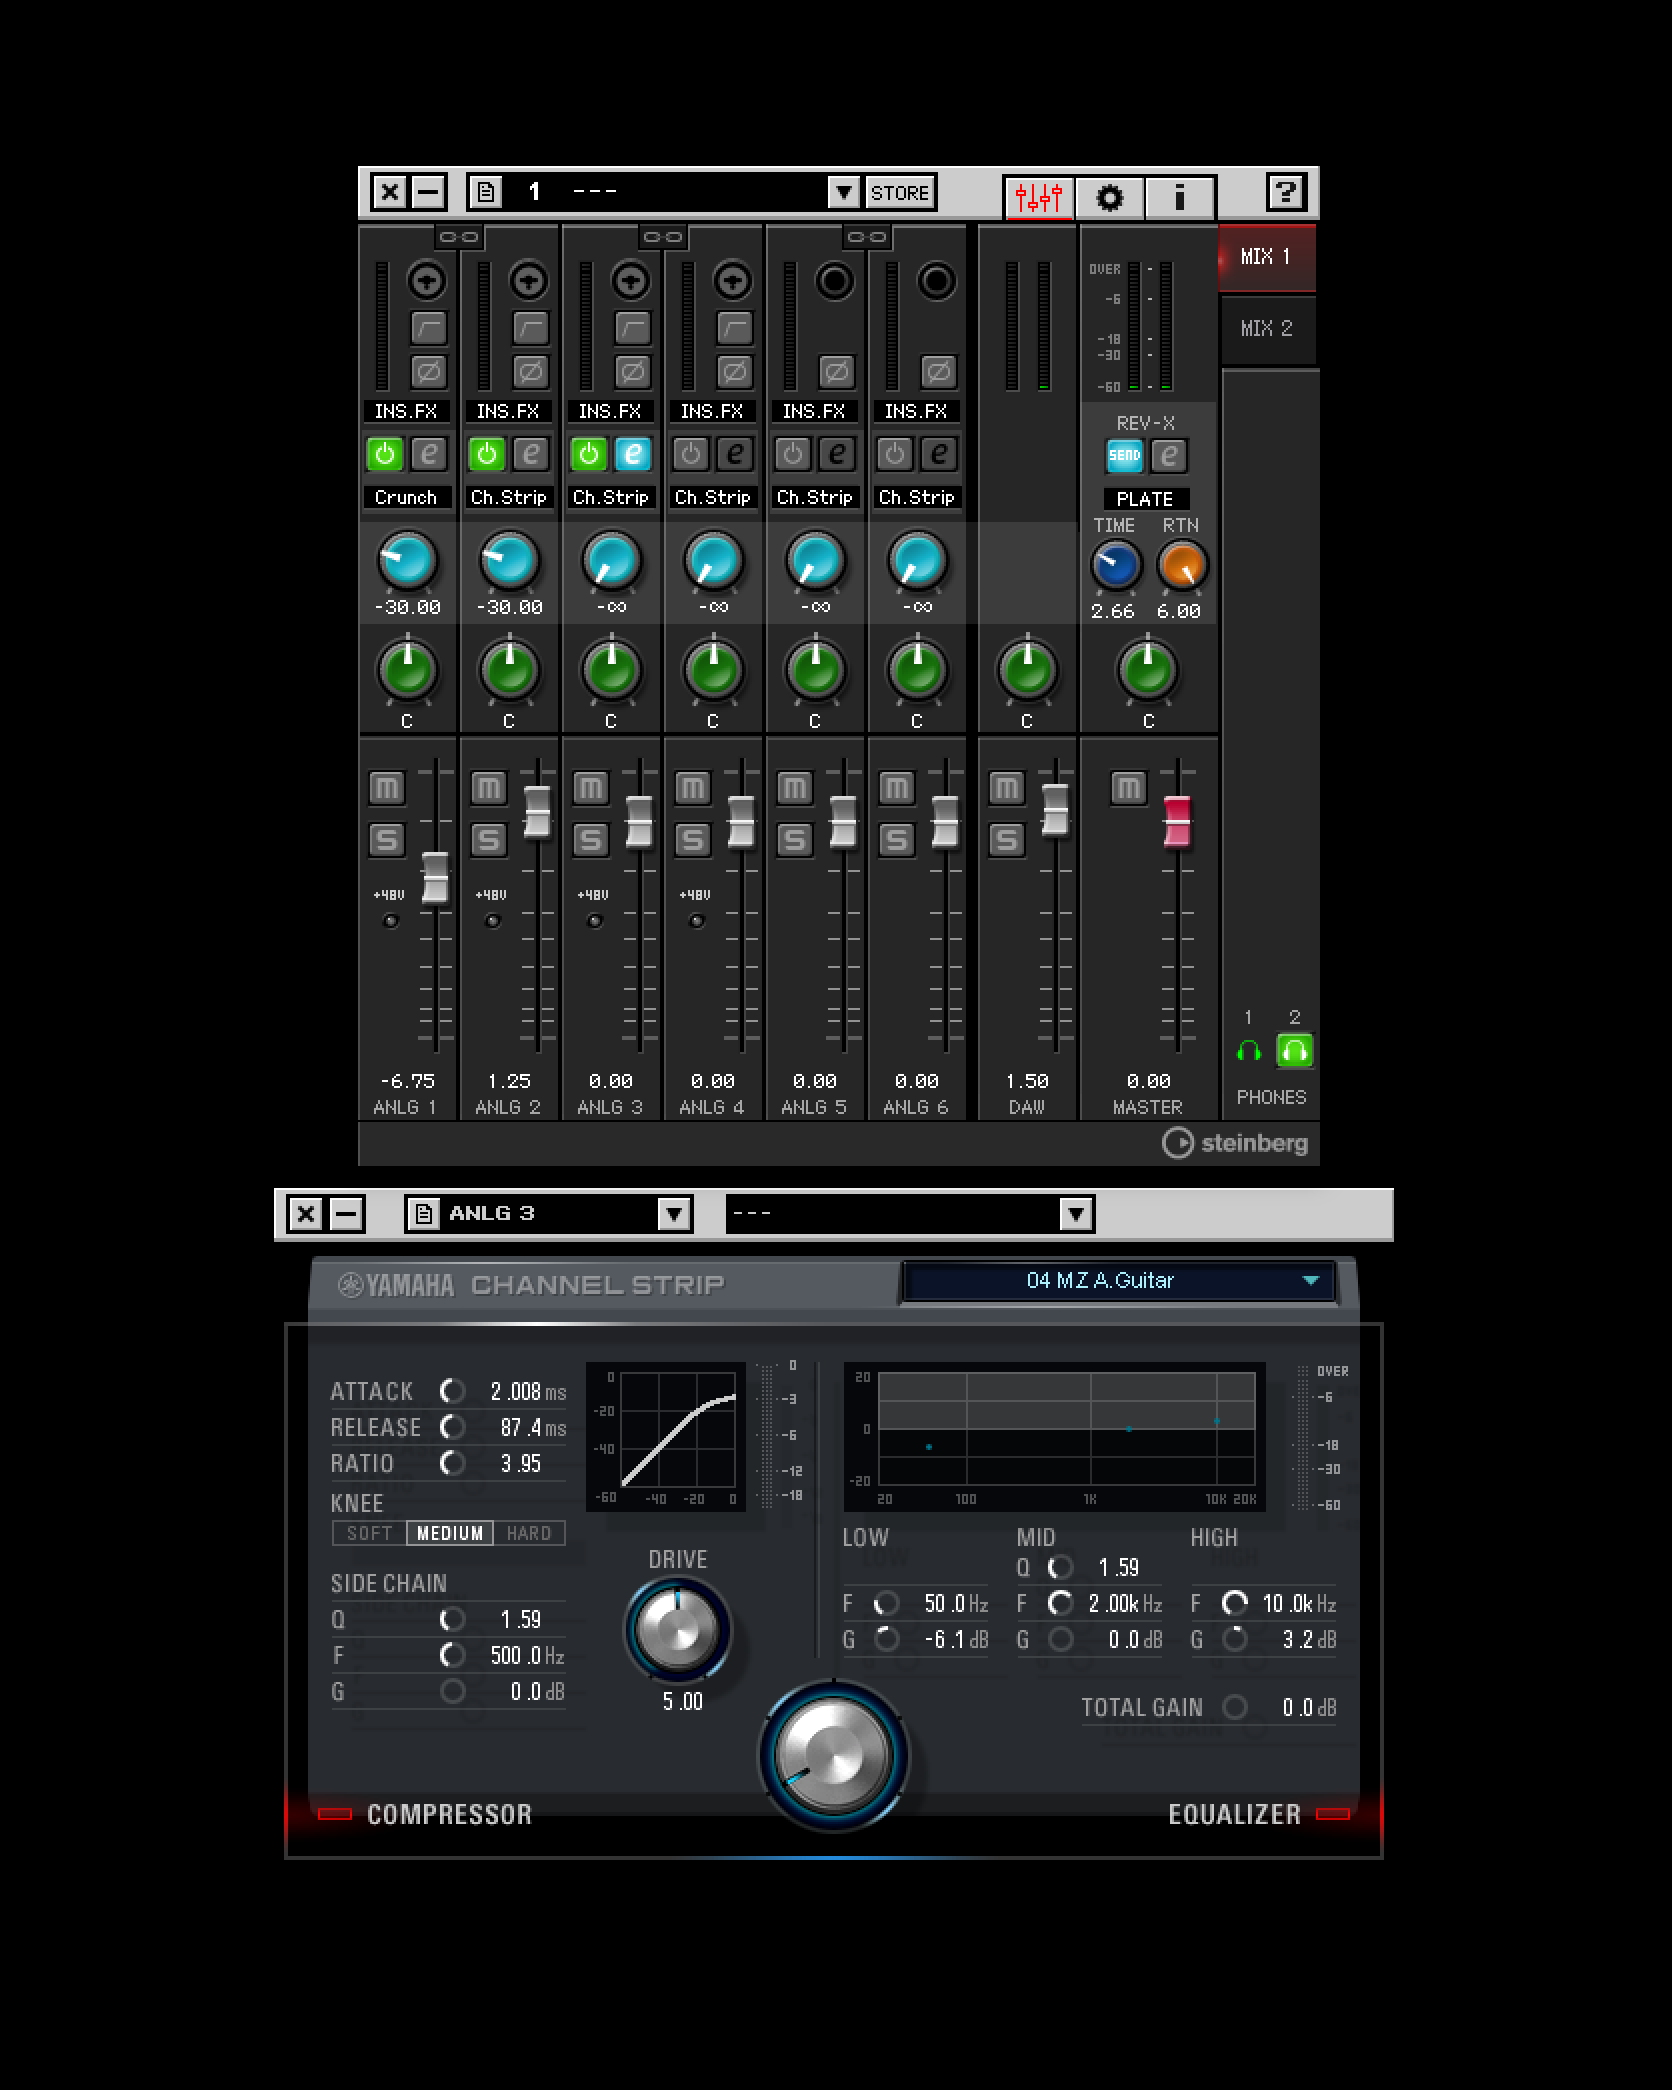Turn off insert effect power on ANLG 2
Screen dimensions: 1672x2090
click(487, 454)
